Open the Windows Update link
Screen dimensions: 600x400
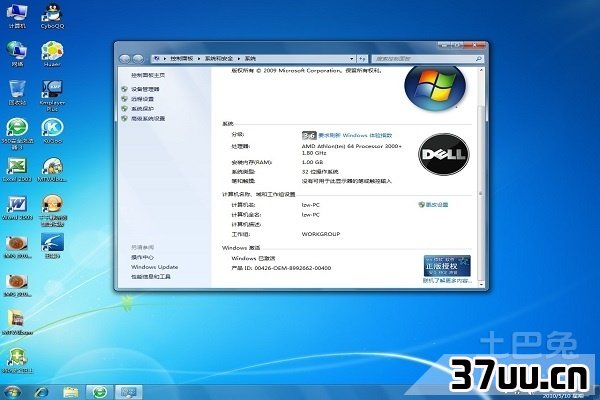point(155,267)
